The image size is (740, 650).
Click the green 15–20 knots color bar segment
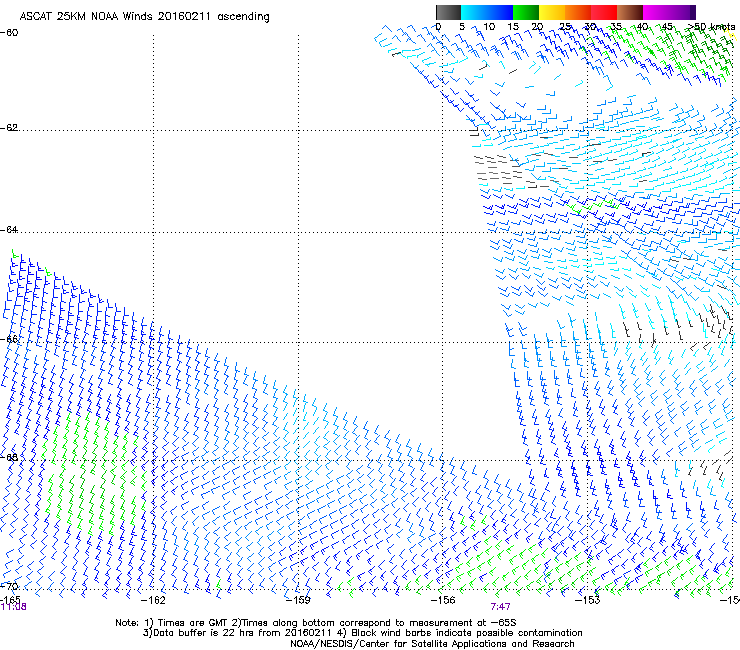pos(526,12)
